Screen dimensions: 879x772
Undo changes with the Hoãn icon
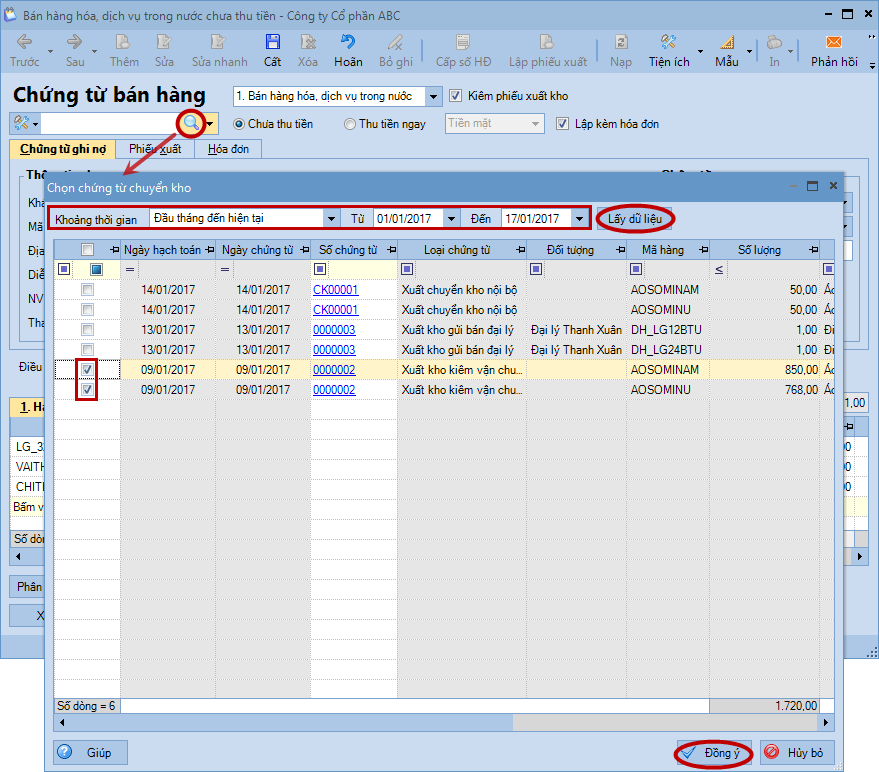point(348,42)
